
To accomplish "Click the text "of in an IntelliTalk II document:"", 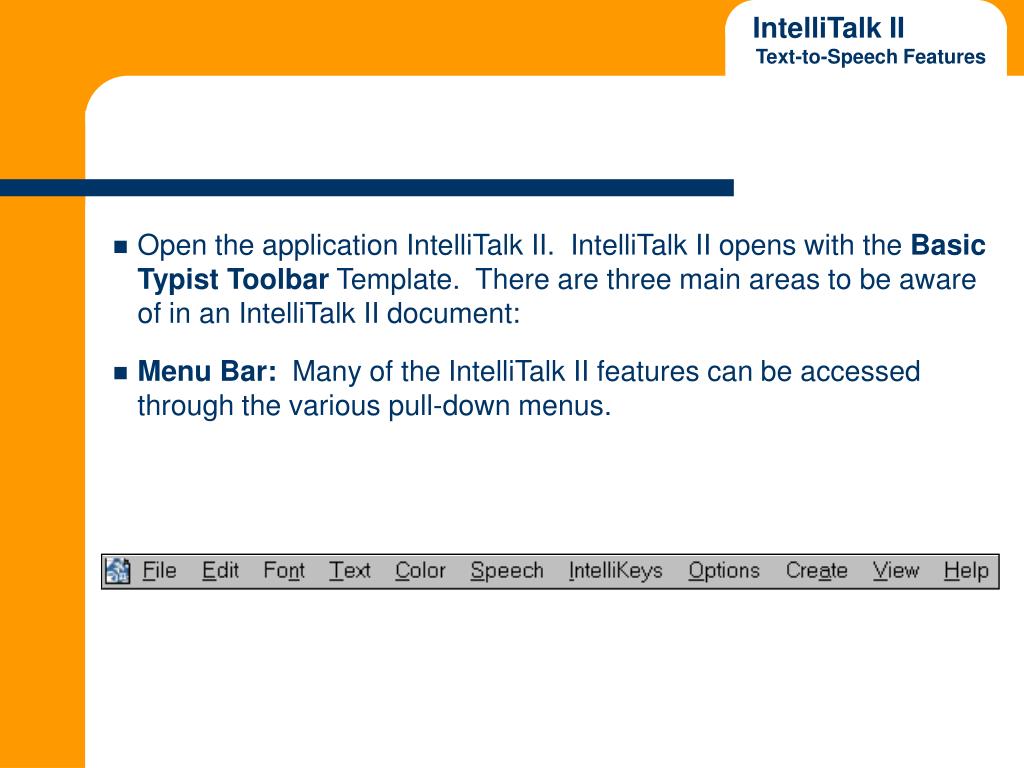I will 328,313.
